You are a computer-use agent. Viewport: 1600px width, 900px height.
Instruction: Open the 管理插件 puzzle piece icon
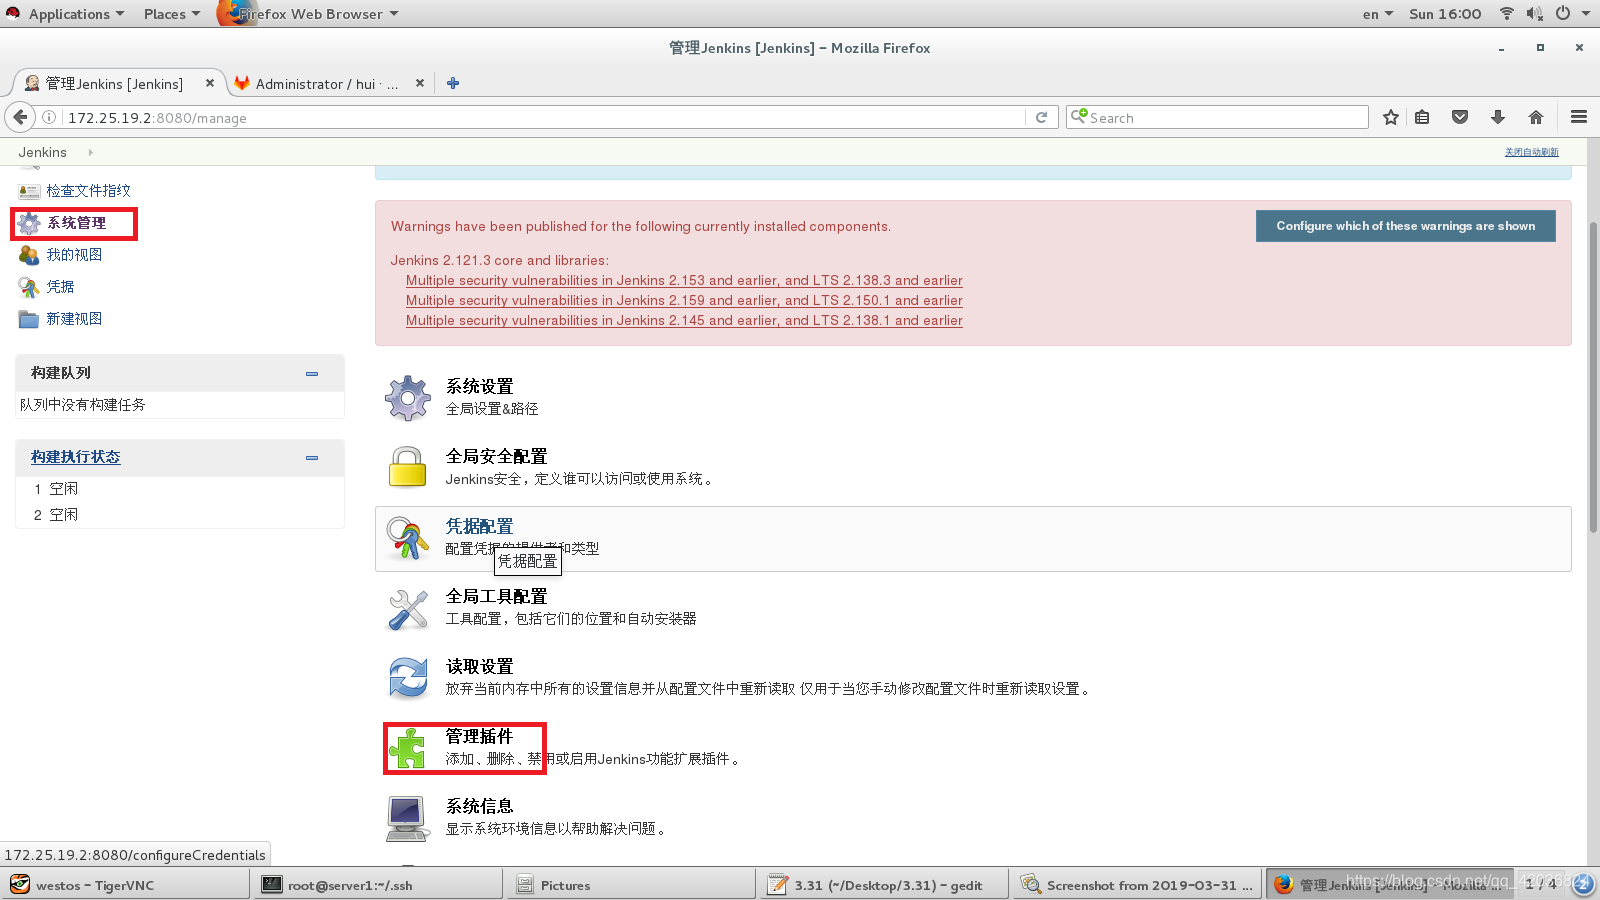tap(408, 748)
